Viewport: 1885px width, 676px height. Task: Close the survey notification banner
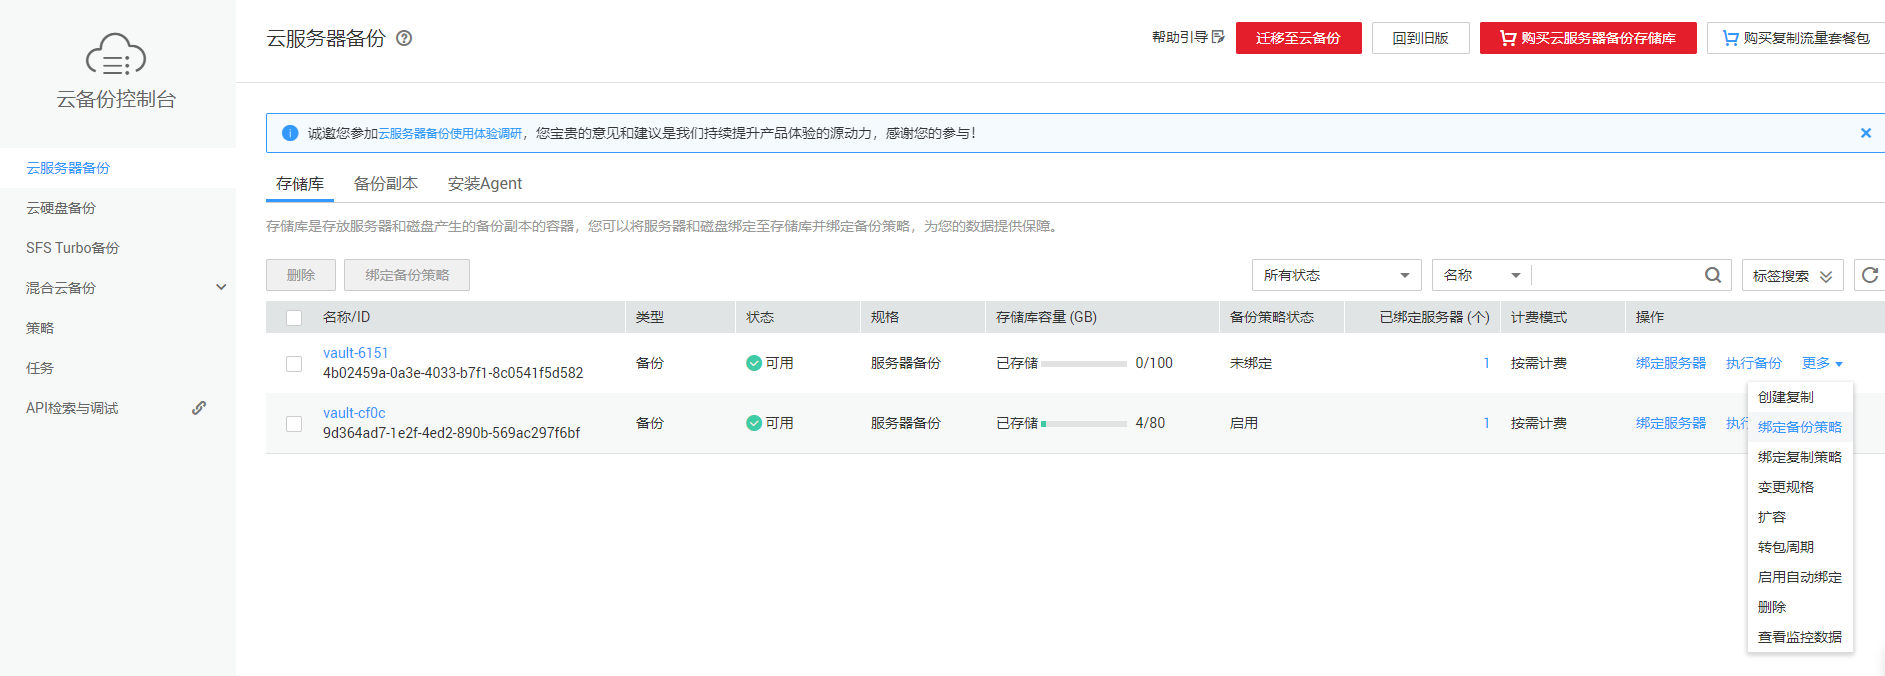coord(1865,133)
